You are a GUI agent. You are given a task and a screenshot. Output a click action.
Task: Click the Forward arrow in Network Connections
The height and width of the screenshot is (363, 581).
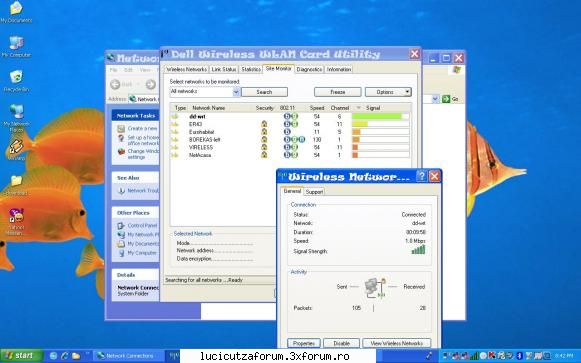(x=150, y=84)
